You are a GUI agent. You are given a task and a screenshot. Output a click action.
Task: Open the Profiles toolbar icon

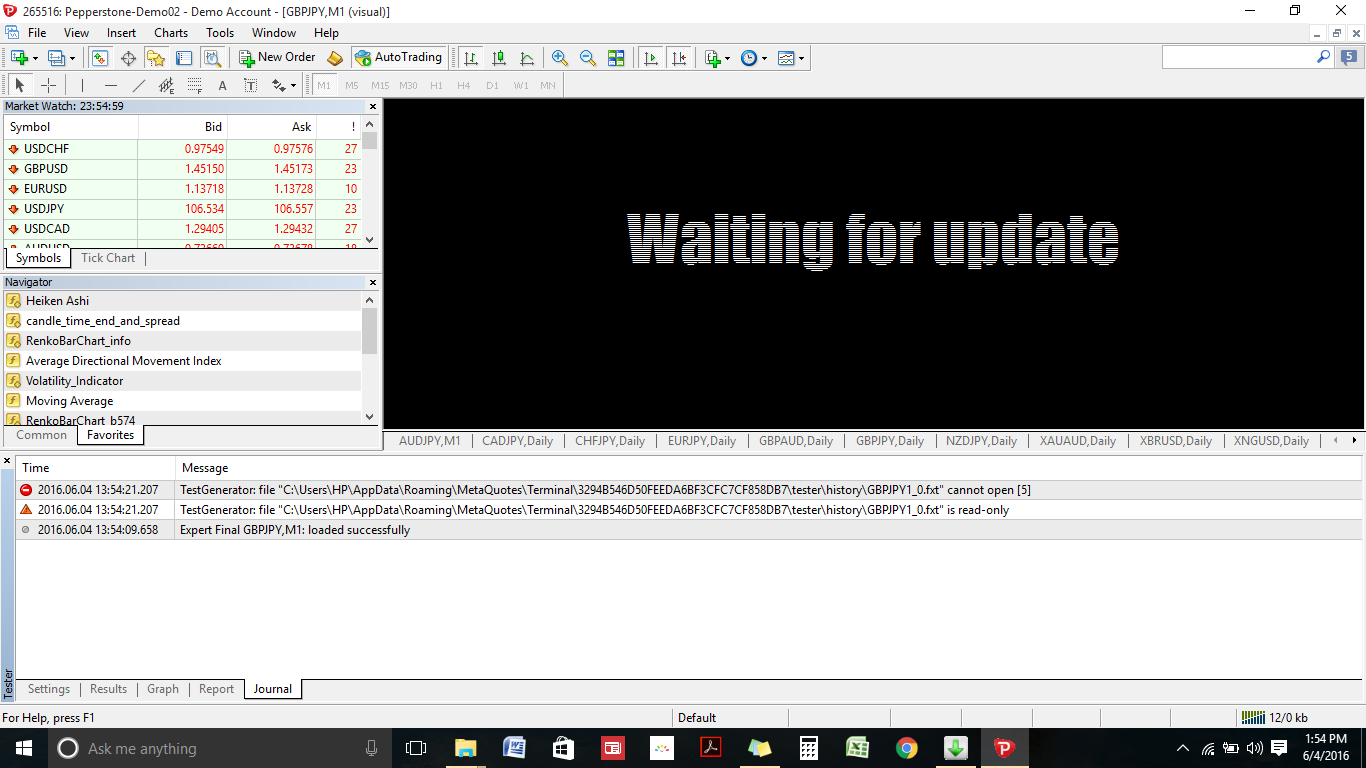(55, 58)
